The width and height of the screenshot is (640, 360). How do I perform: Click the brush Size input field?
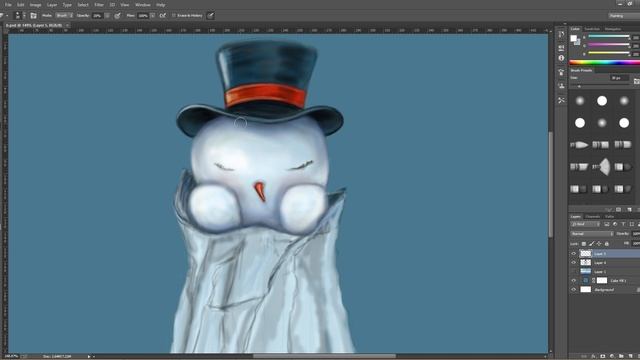click(619, 78)
